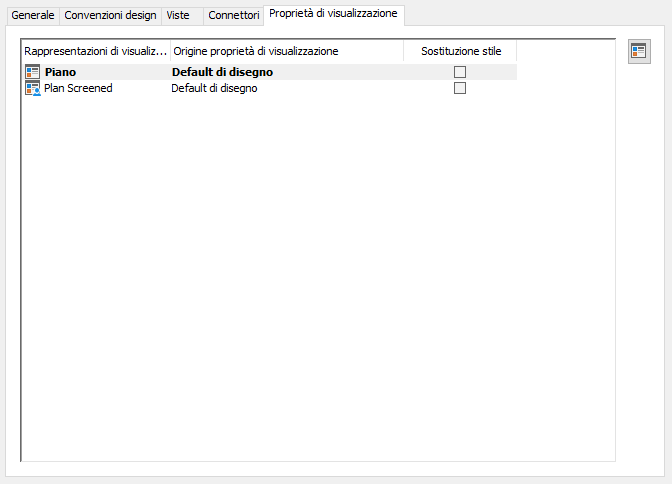Select the Plan Screened row label
Viewport: 672px width, 484px height.
[x=78, y=88]
